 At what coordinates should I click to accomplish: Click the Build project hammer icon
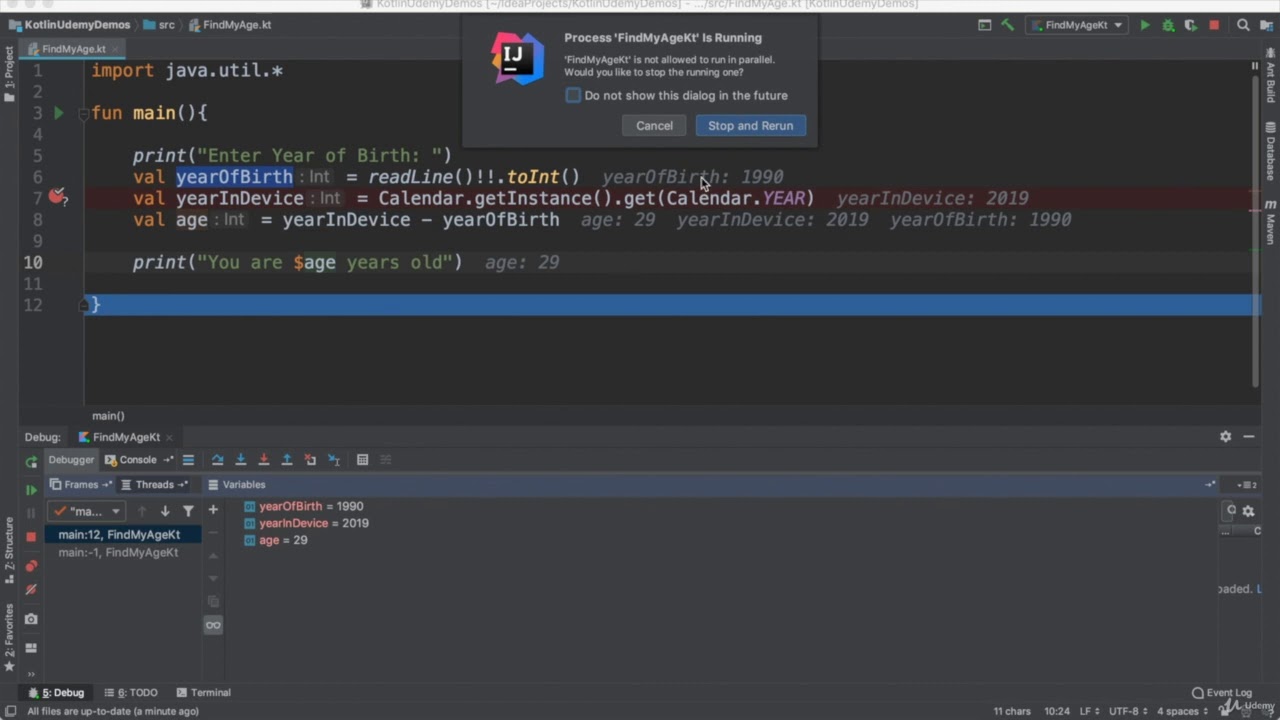[x=1007, y=25]
